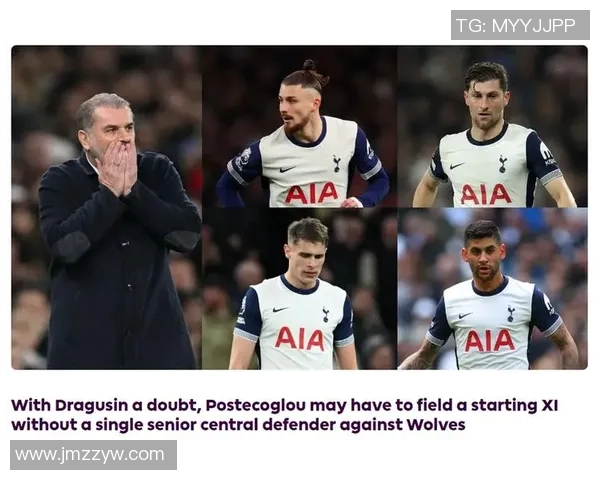Click the AIA logo on the tattooed player's shirt
Screen dimensions: 600x480
coord(489,341)
